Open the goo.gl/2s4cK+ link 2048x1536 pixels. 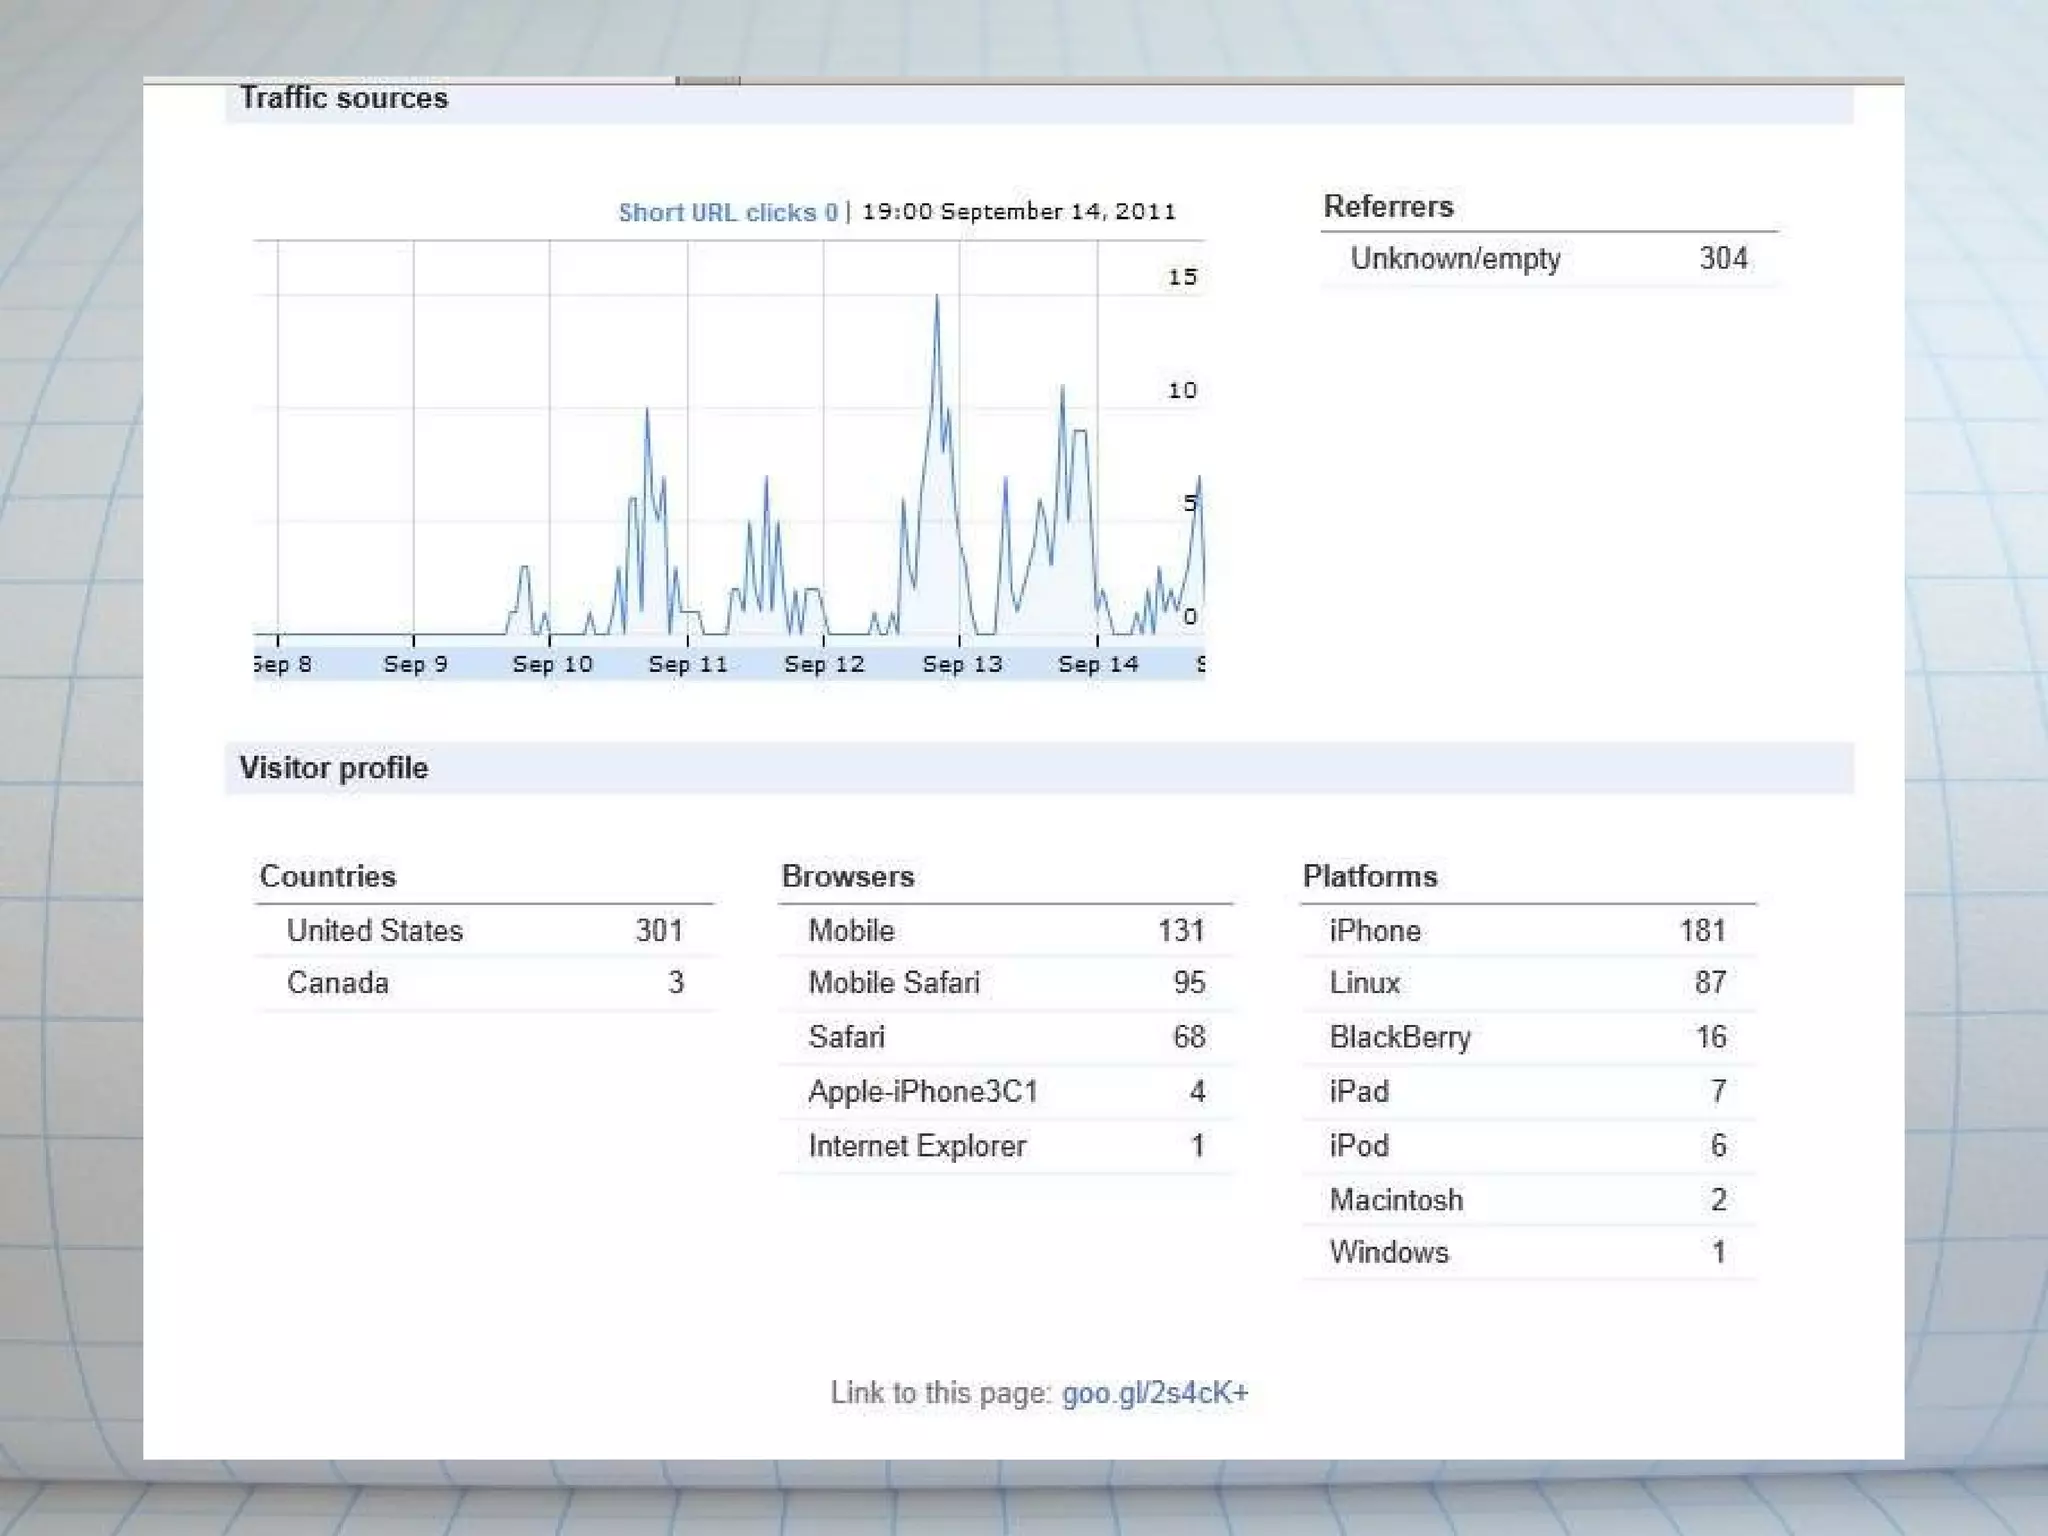tap(1154, 1393)
